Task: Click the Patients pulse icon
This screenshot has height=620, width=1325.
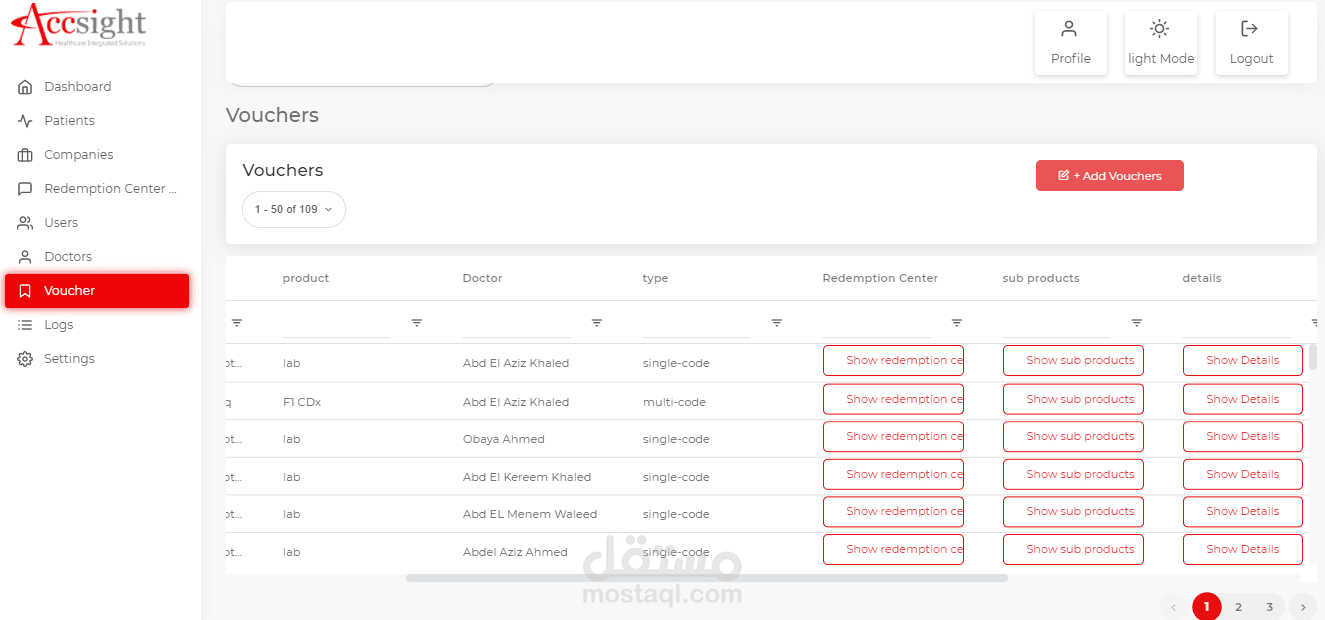Action: (x=25, y=121)
